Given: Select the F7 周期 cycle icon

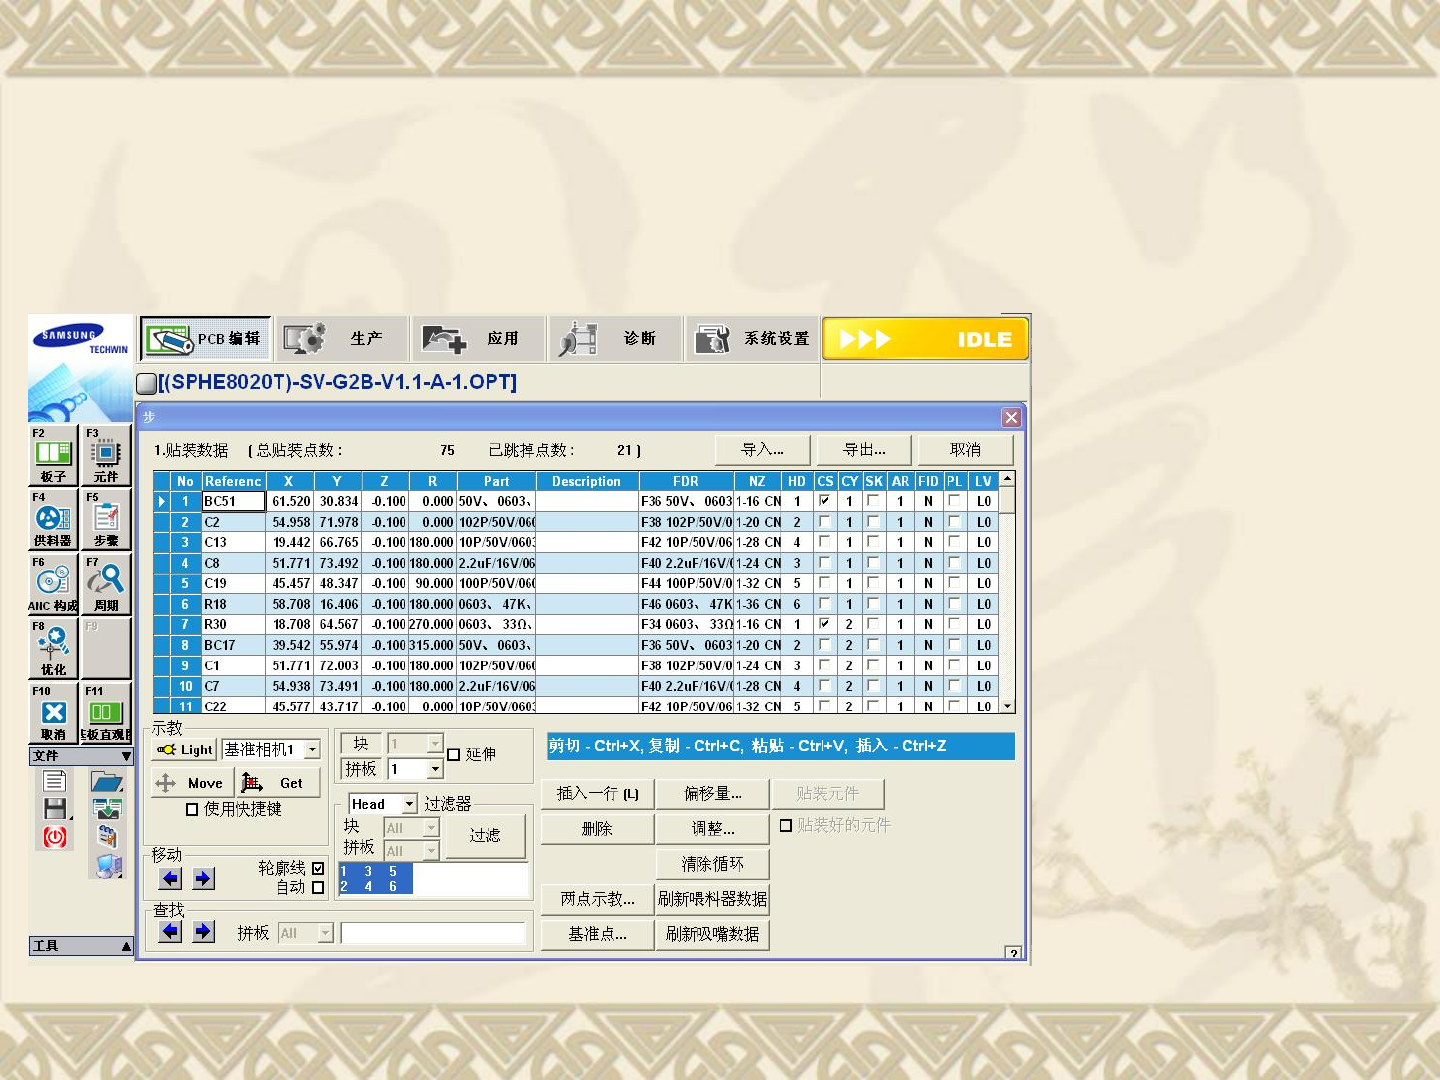Looking at the screenshot, I should tap(106, 584).
